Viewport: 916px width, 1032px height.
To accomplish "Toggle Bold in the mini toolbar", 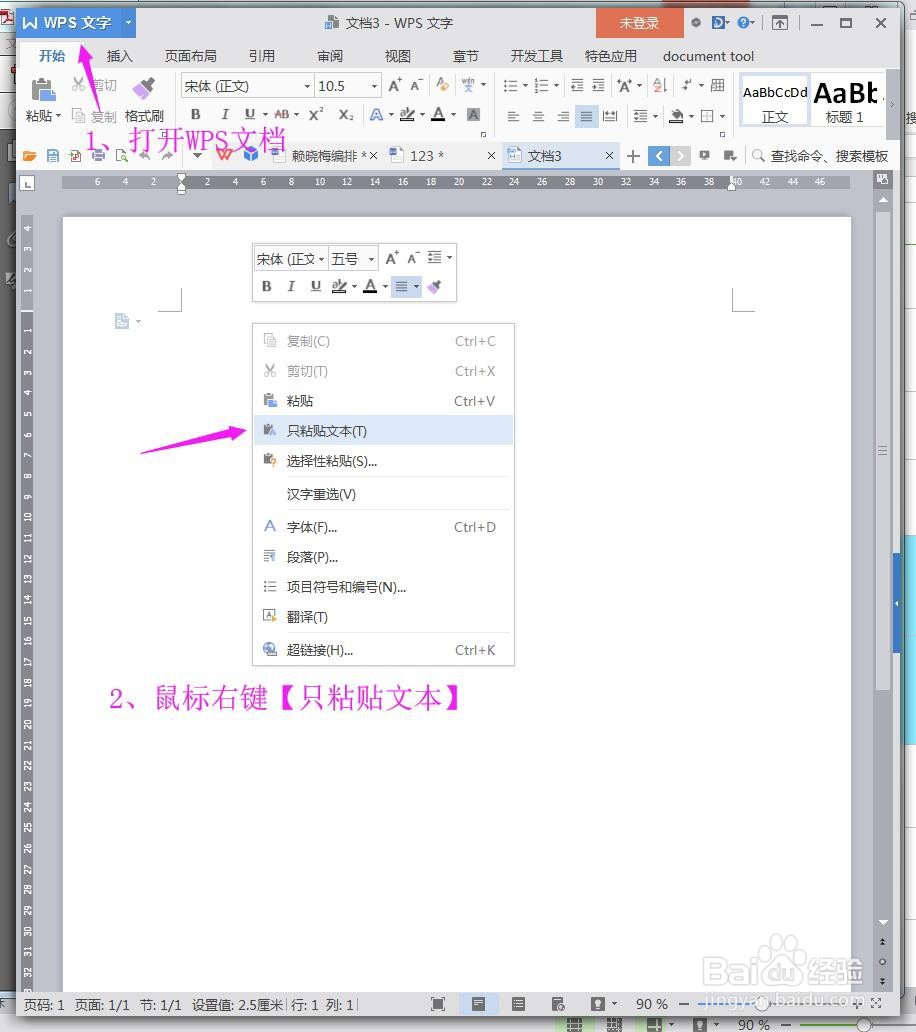I will (267, 286).
